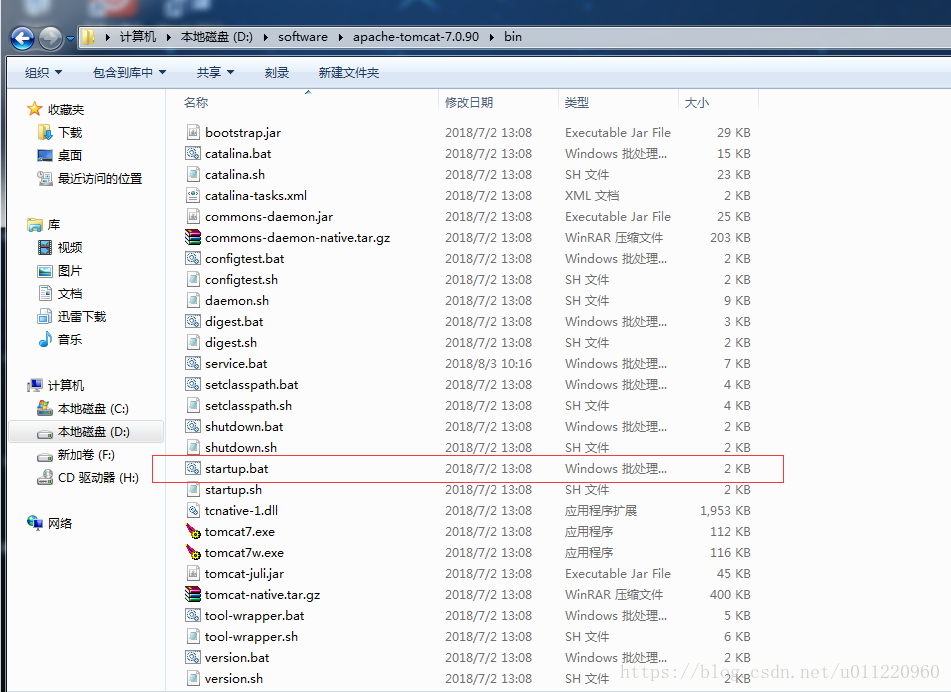951x692 pixels.
Task: Select the version.sh file
Action: 234,679
